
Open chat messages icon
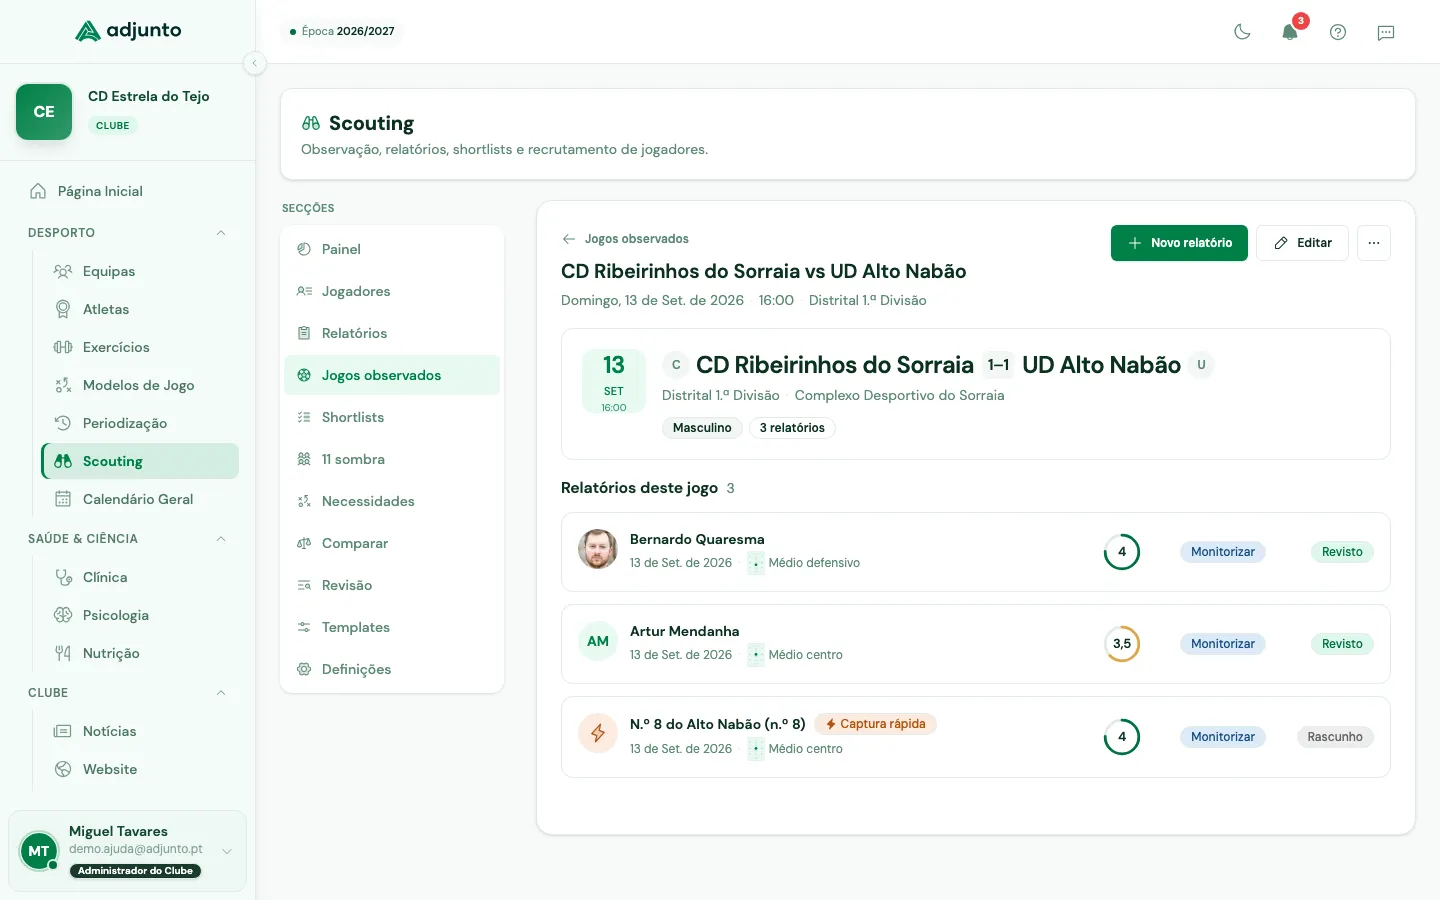point(1386,32)
